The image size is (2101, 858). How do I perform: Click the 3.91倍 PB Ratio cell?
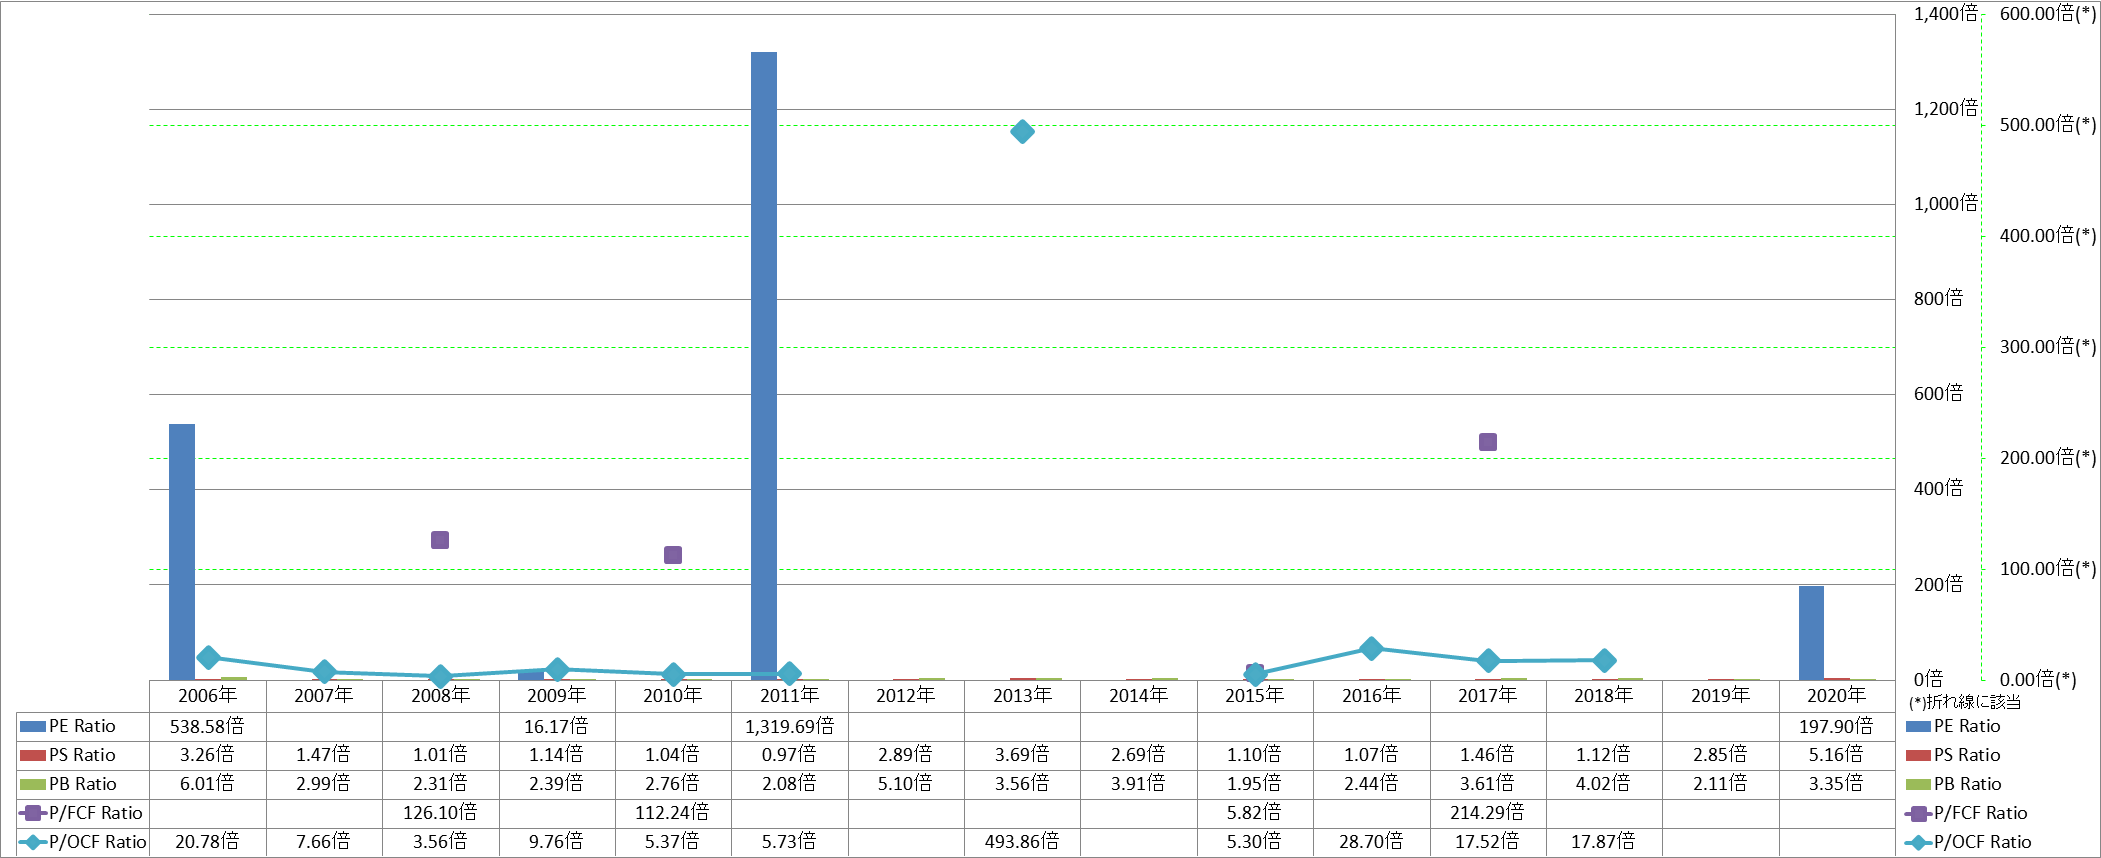(1139, 784)
